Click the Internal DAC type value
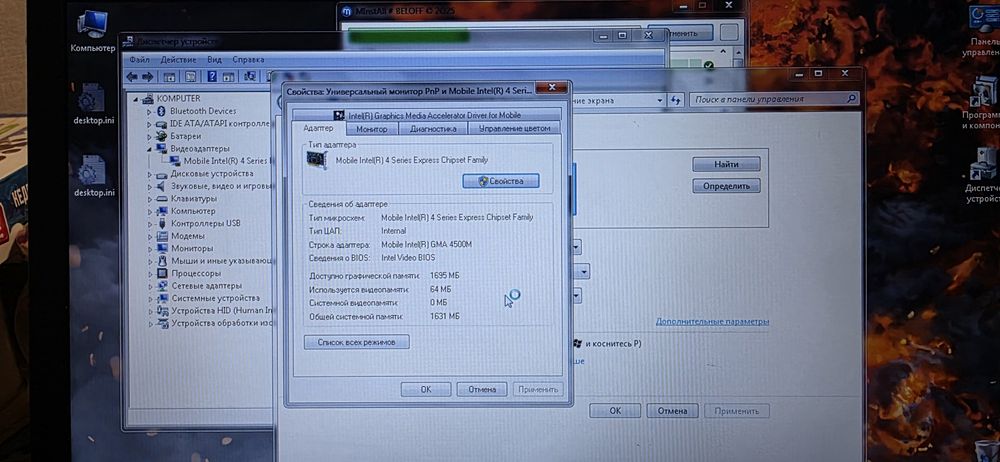Image resolution: width=1000 pixels, height=462 pixels. pyautogui.click(x=393, y=231)
